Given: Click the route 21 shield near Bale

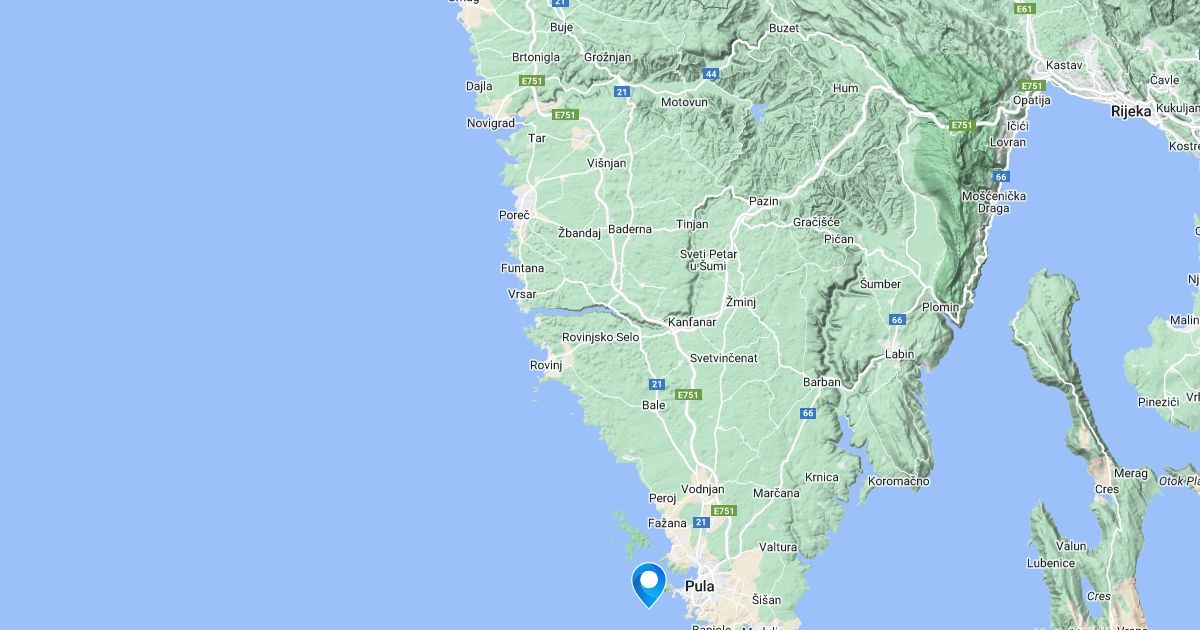Looking at the screenshot, I should 657,384.
